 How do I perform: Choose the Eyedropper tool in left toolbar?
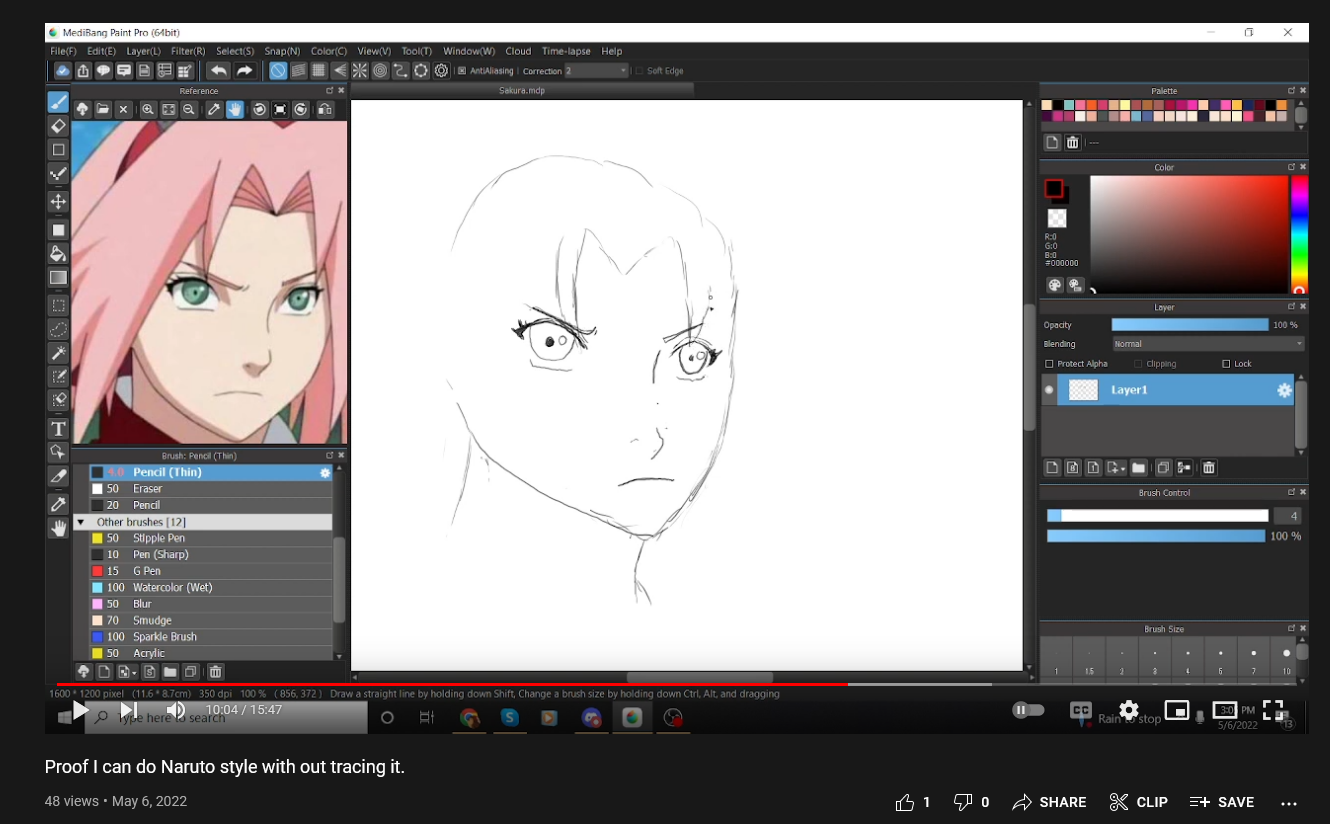[58, 504]
